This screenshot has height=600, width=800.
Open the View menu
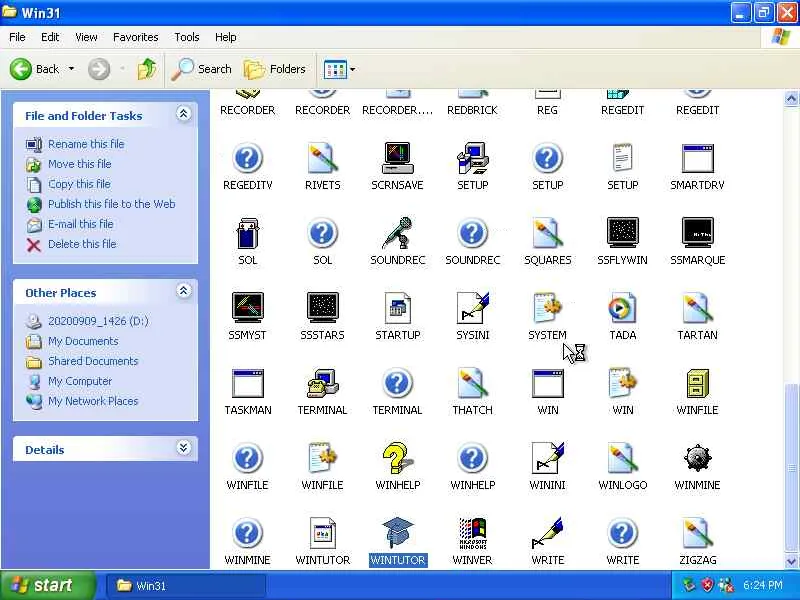pos(86,37)
